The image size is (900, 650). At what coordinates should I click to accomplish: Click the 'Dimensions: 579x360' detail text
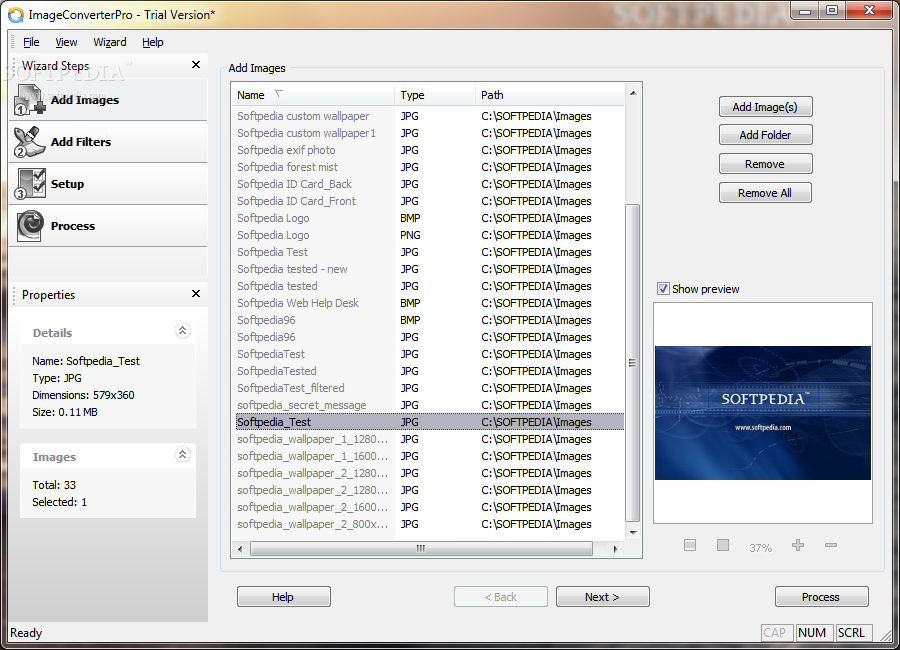[x=83, y=395]
